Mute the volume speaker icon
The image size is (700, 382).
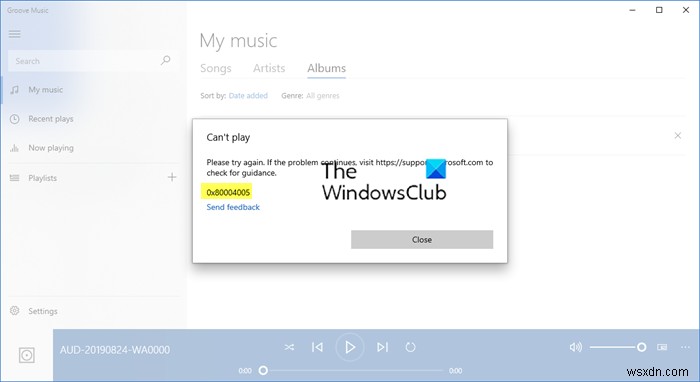pyautogui.click(x=575, y=347)
